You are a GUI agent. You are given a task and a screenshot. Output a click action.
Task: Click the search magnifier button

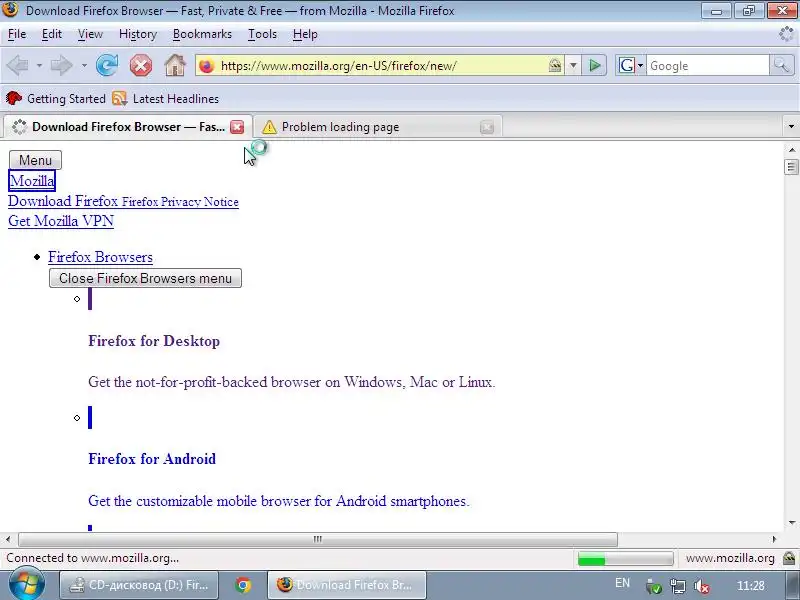pyautogui.click(x=781, y=65)
